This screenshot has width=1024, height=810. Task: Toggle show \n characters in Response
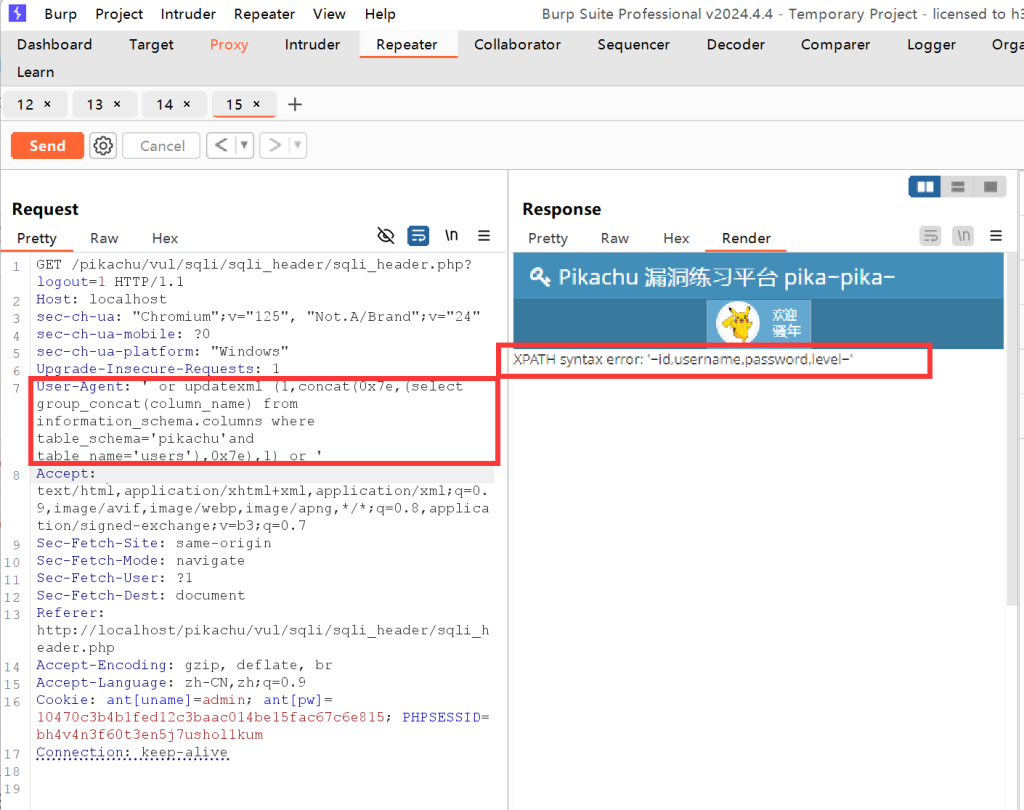click(963, 236)
